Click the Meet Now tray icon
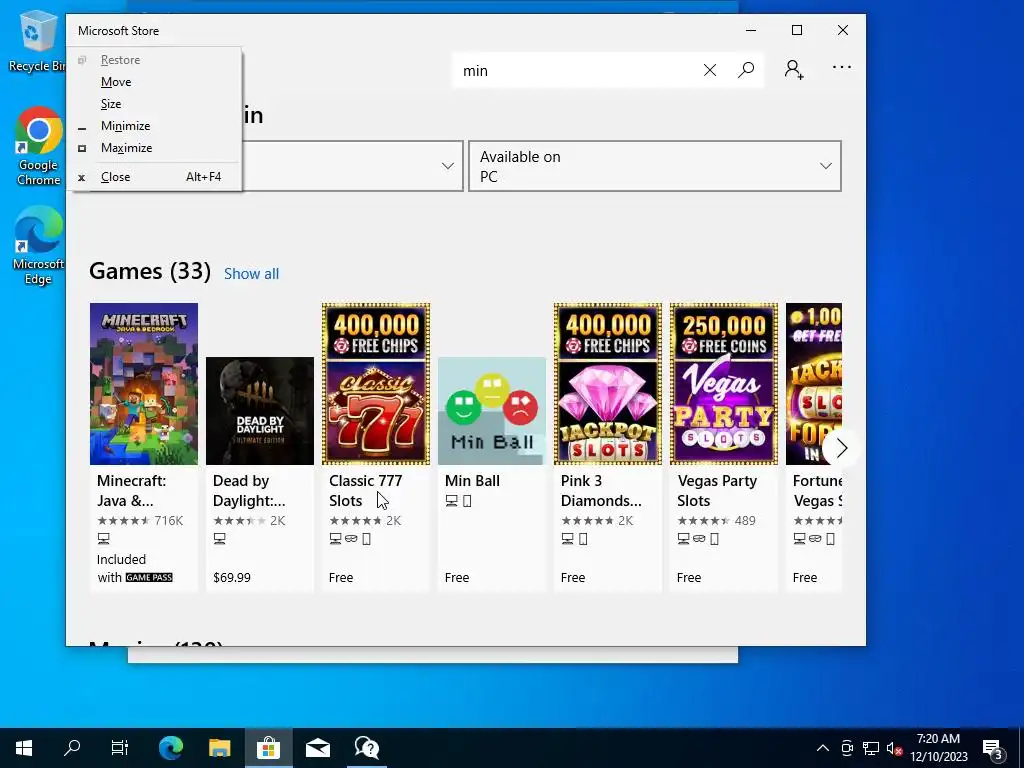Viewport: 1024px width, 768px height. [x=847, y=748]
